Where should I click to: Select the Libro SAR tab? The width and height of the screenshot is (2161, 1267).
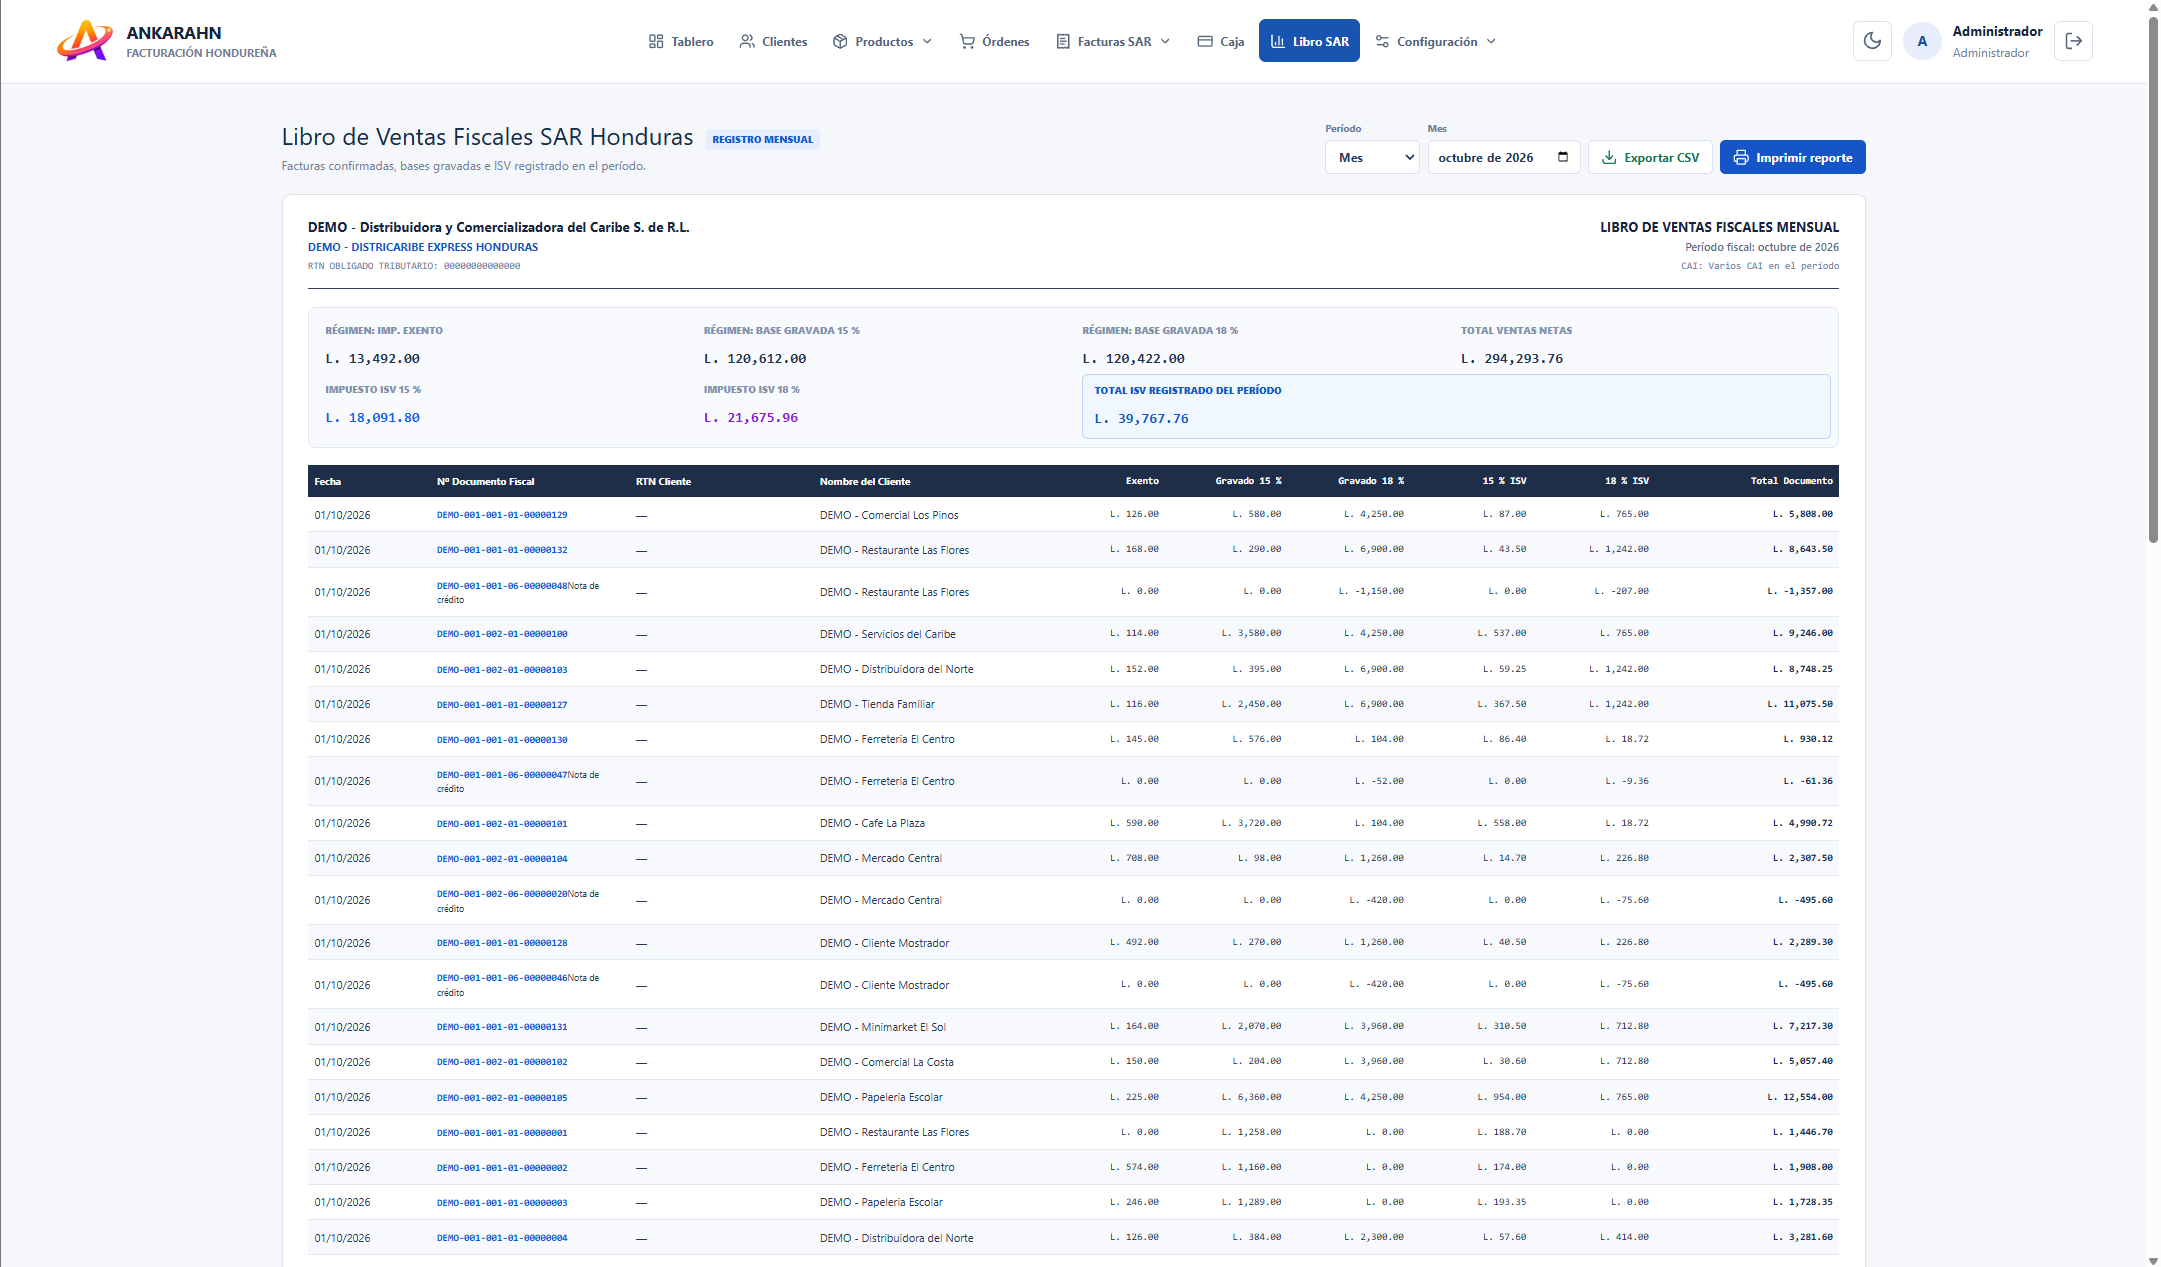tap(1309, 41)
